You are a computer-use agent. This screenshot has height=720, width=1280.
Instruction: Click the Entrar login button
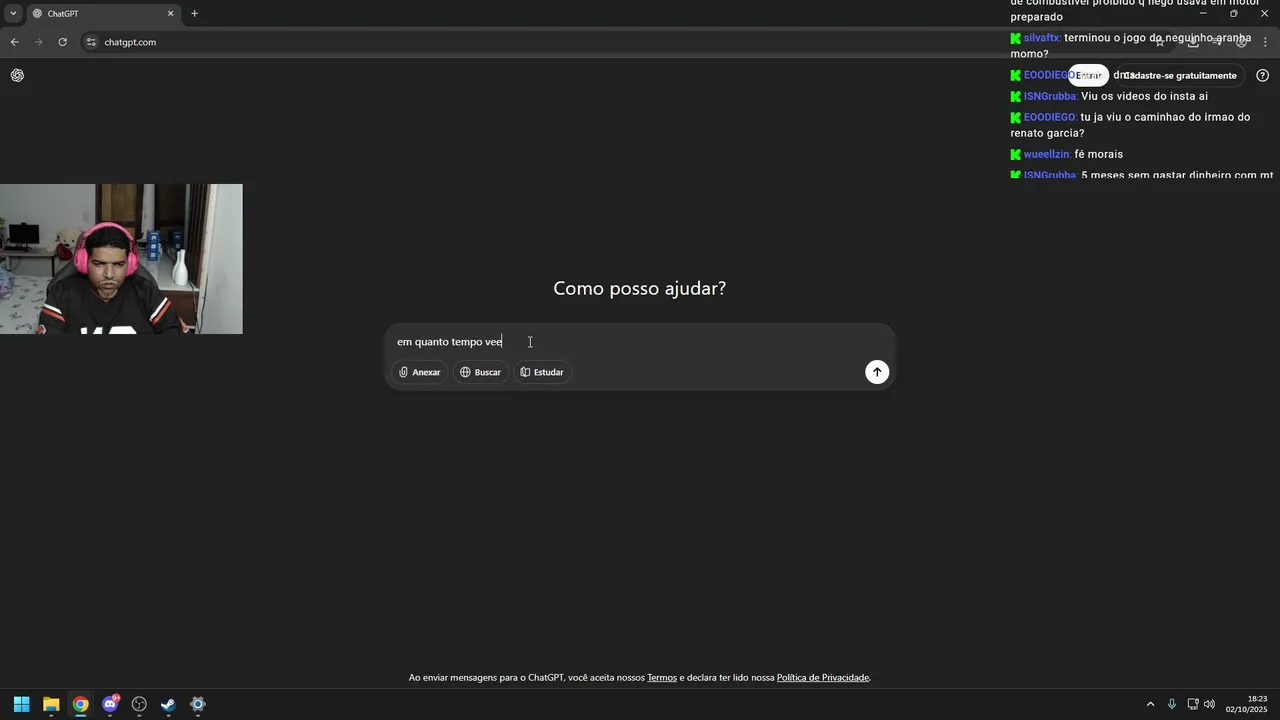coord(1089,75)
